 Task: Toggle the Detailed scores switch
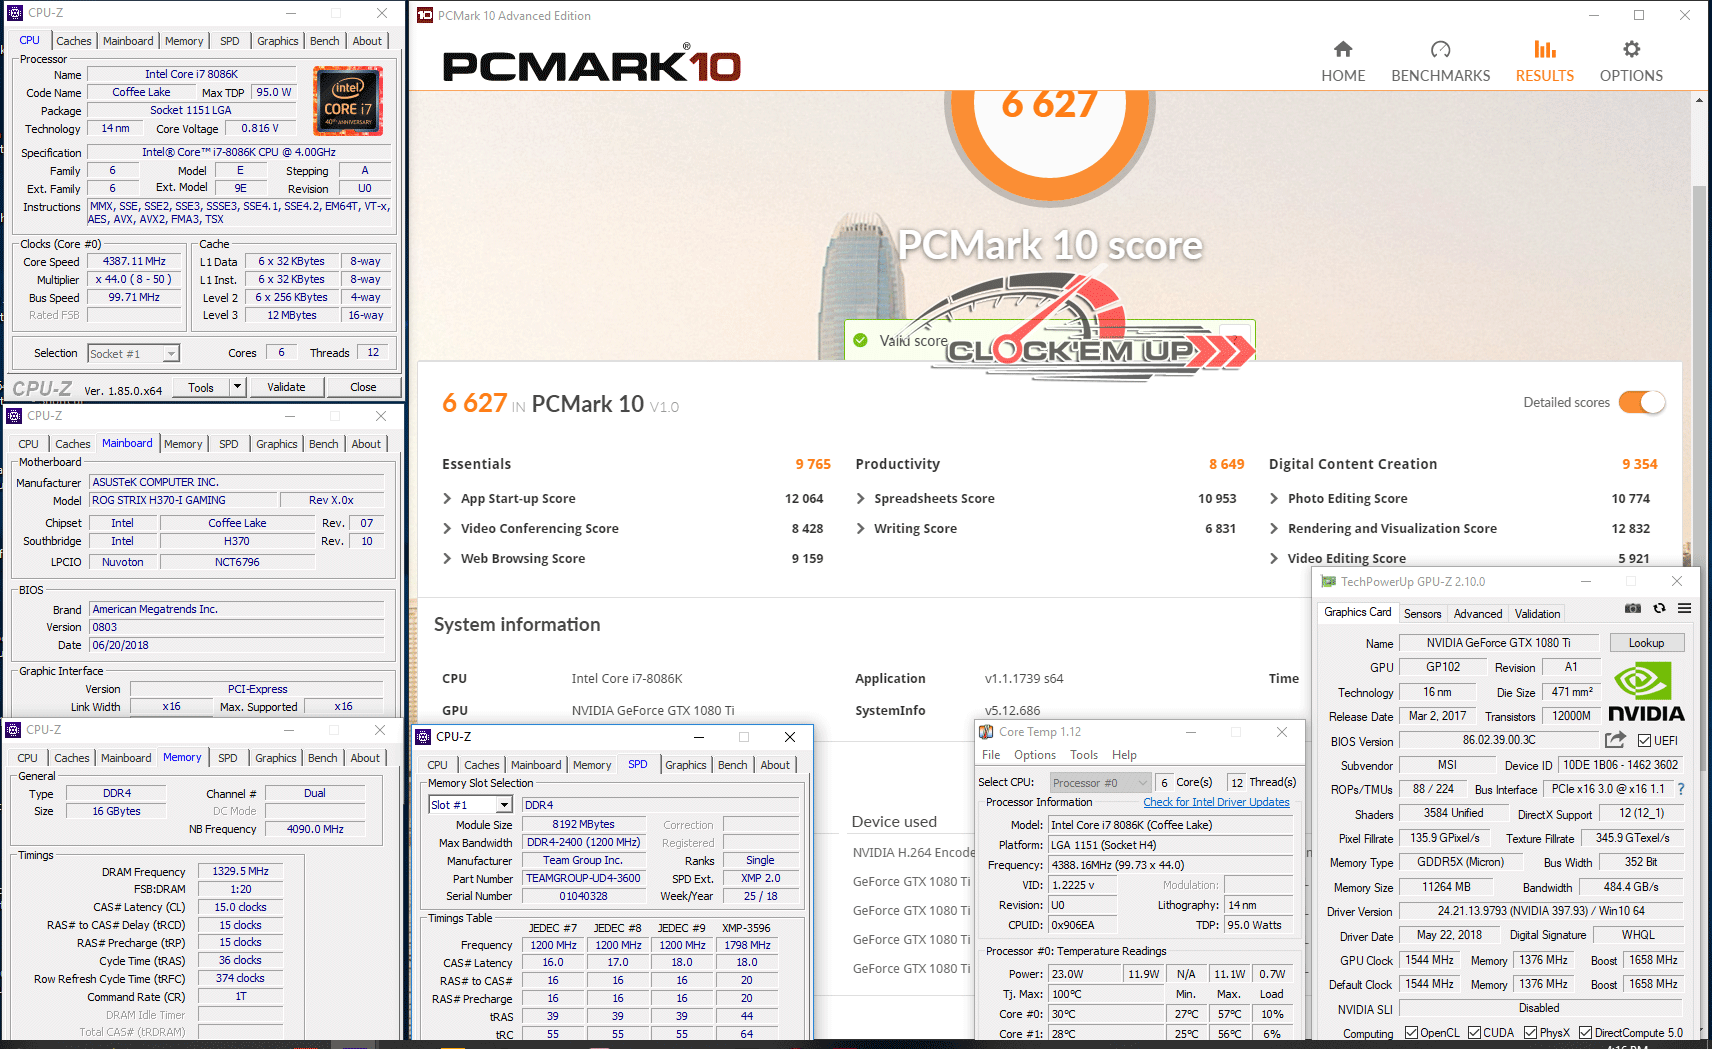(1641, 402)
